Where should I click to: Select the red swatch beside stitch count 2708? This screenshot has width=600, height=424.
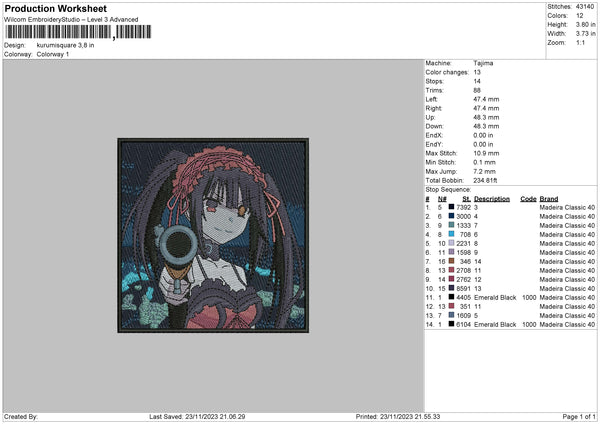[x=451, y=270]
